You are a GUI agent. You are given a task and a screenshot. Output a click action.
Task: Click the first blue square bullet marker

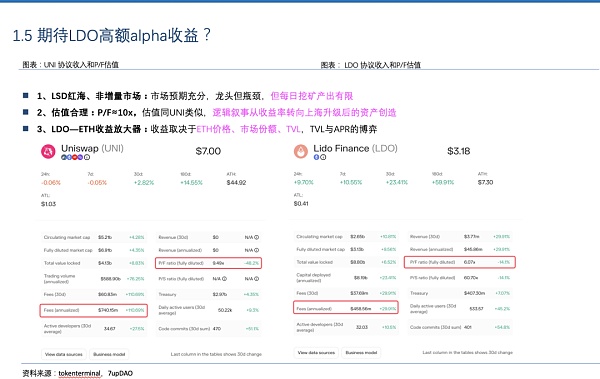(x=26, y=96)
